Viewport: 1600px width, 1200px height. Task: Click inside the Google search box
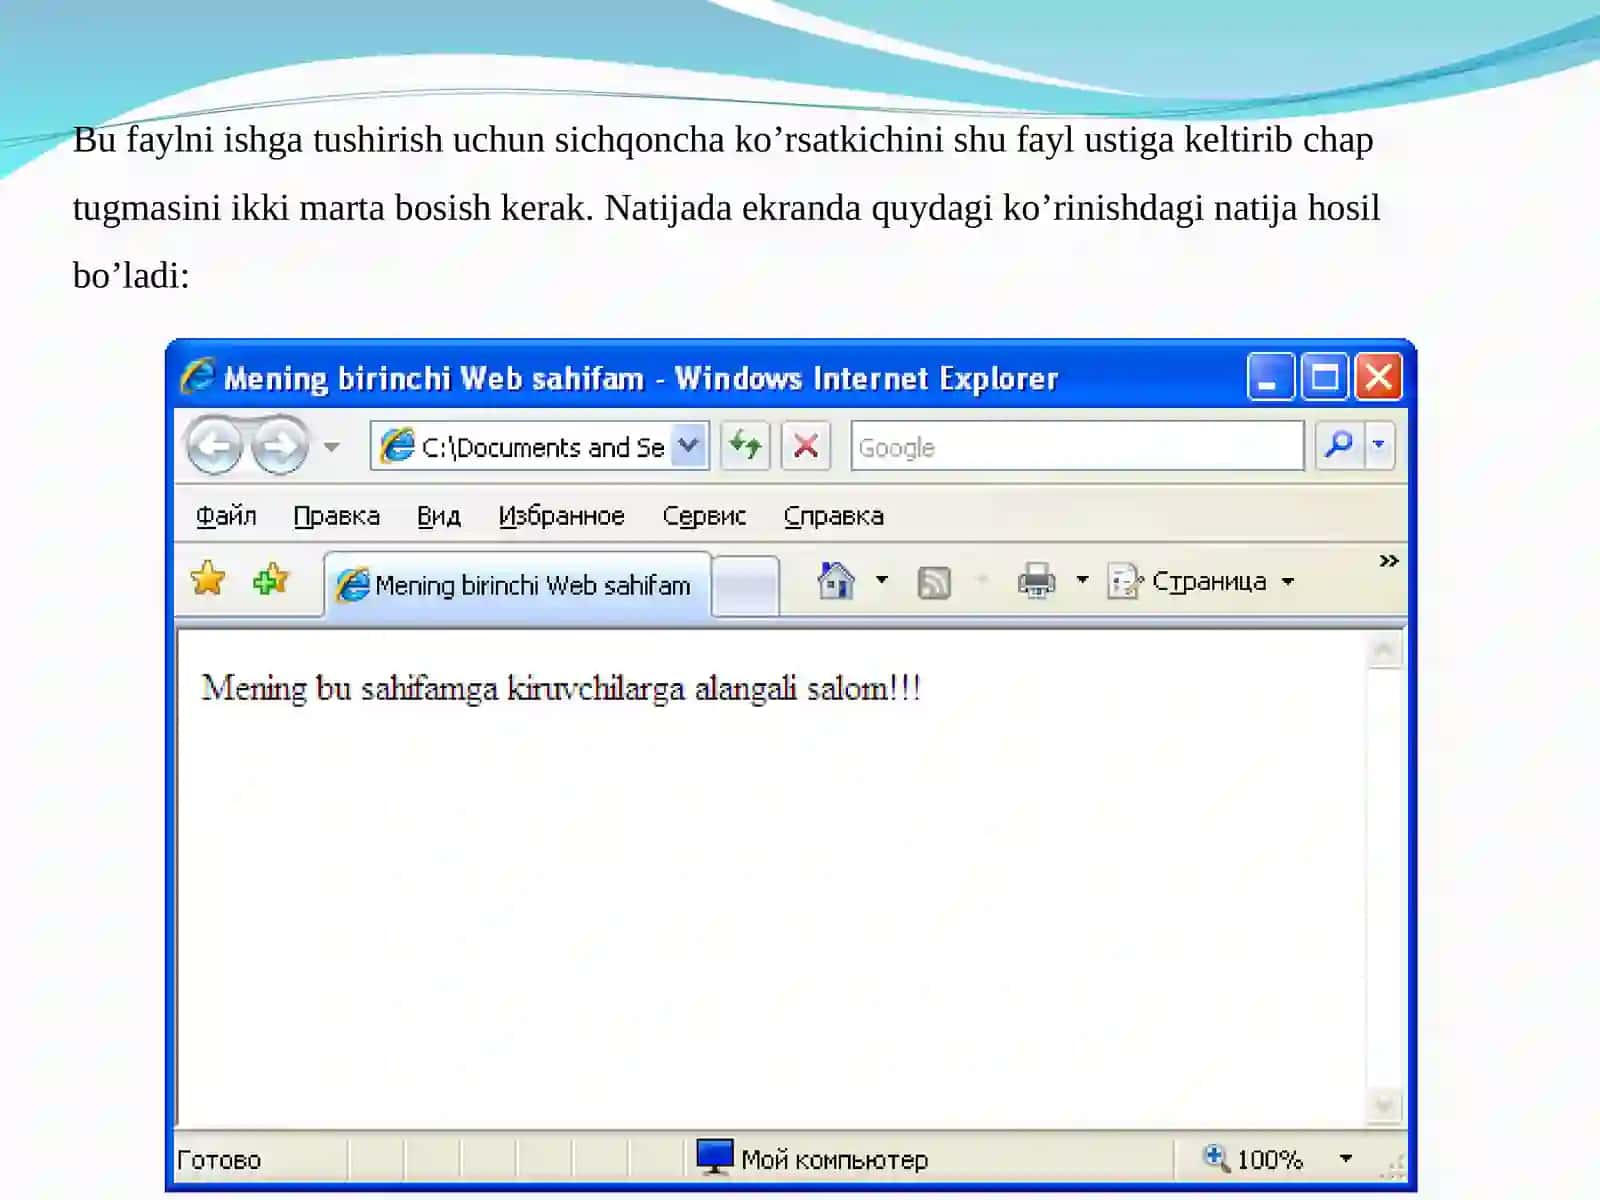click(x=1077, y=446)
